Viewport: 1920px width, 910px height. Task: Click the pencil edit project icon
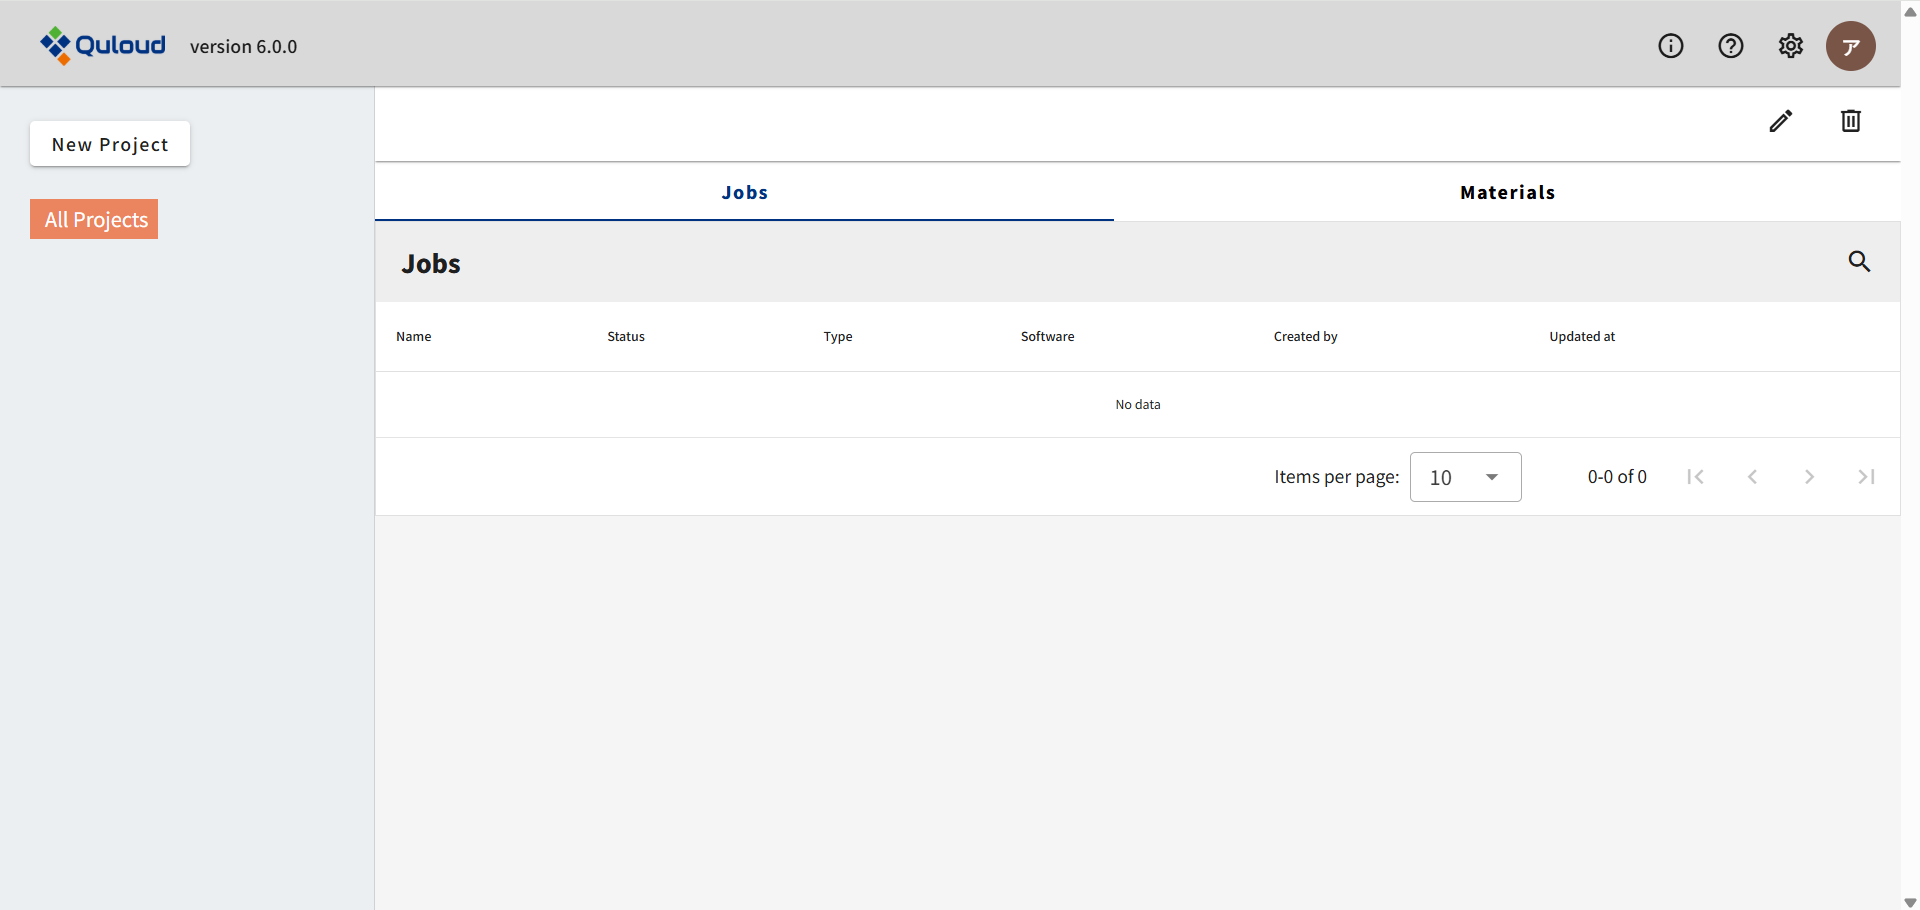(x=1780, y=121)
